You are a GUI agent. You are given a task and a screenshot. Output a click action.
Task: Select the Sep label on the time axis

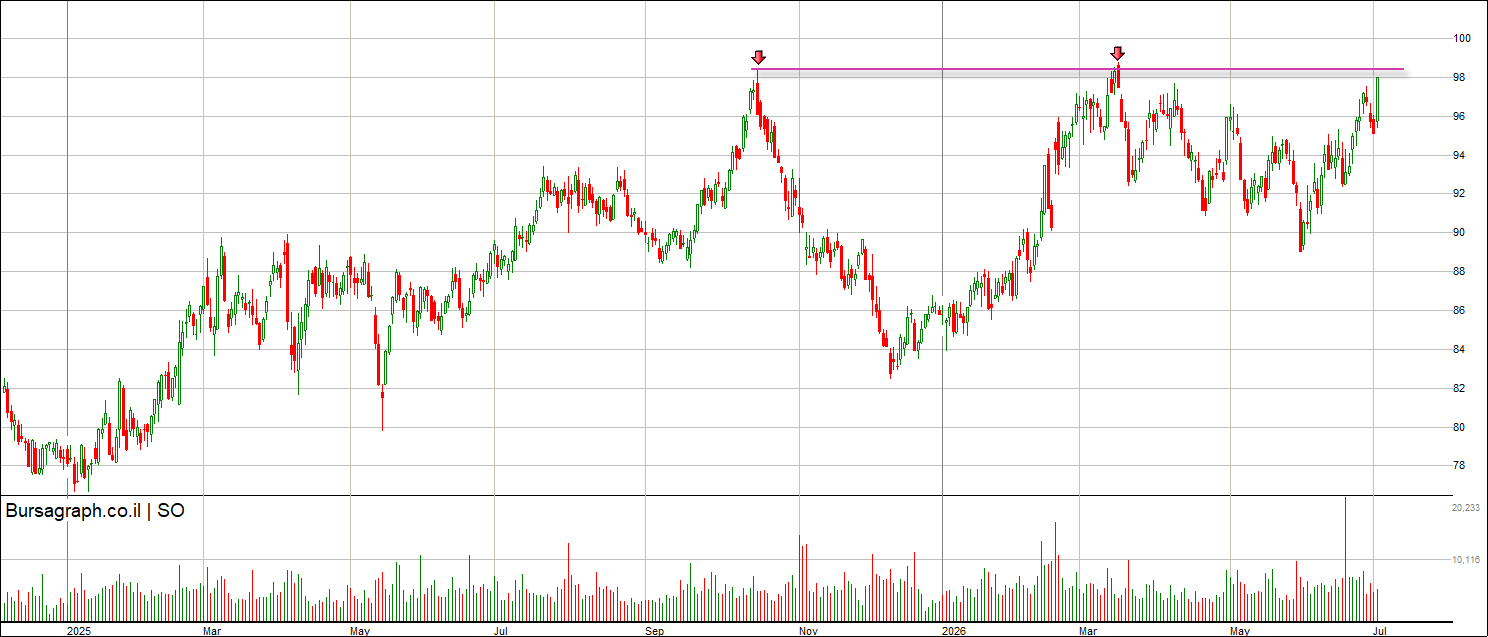(654, 631)
